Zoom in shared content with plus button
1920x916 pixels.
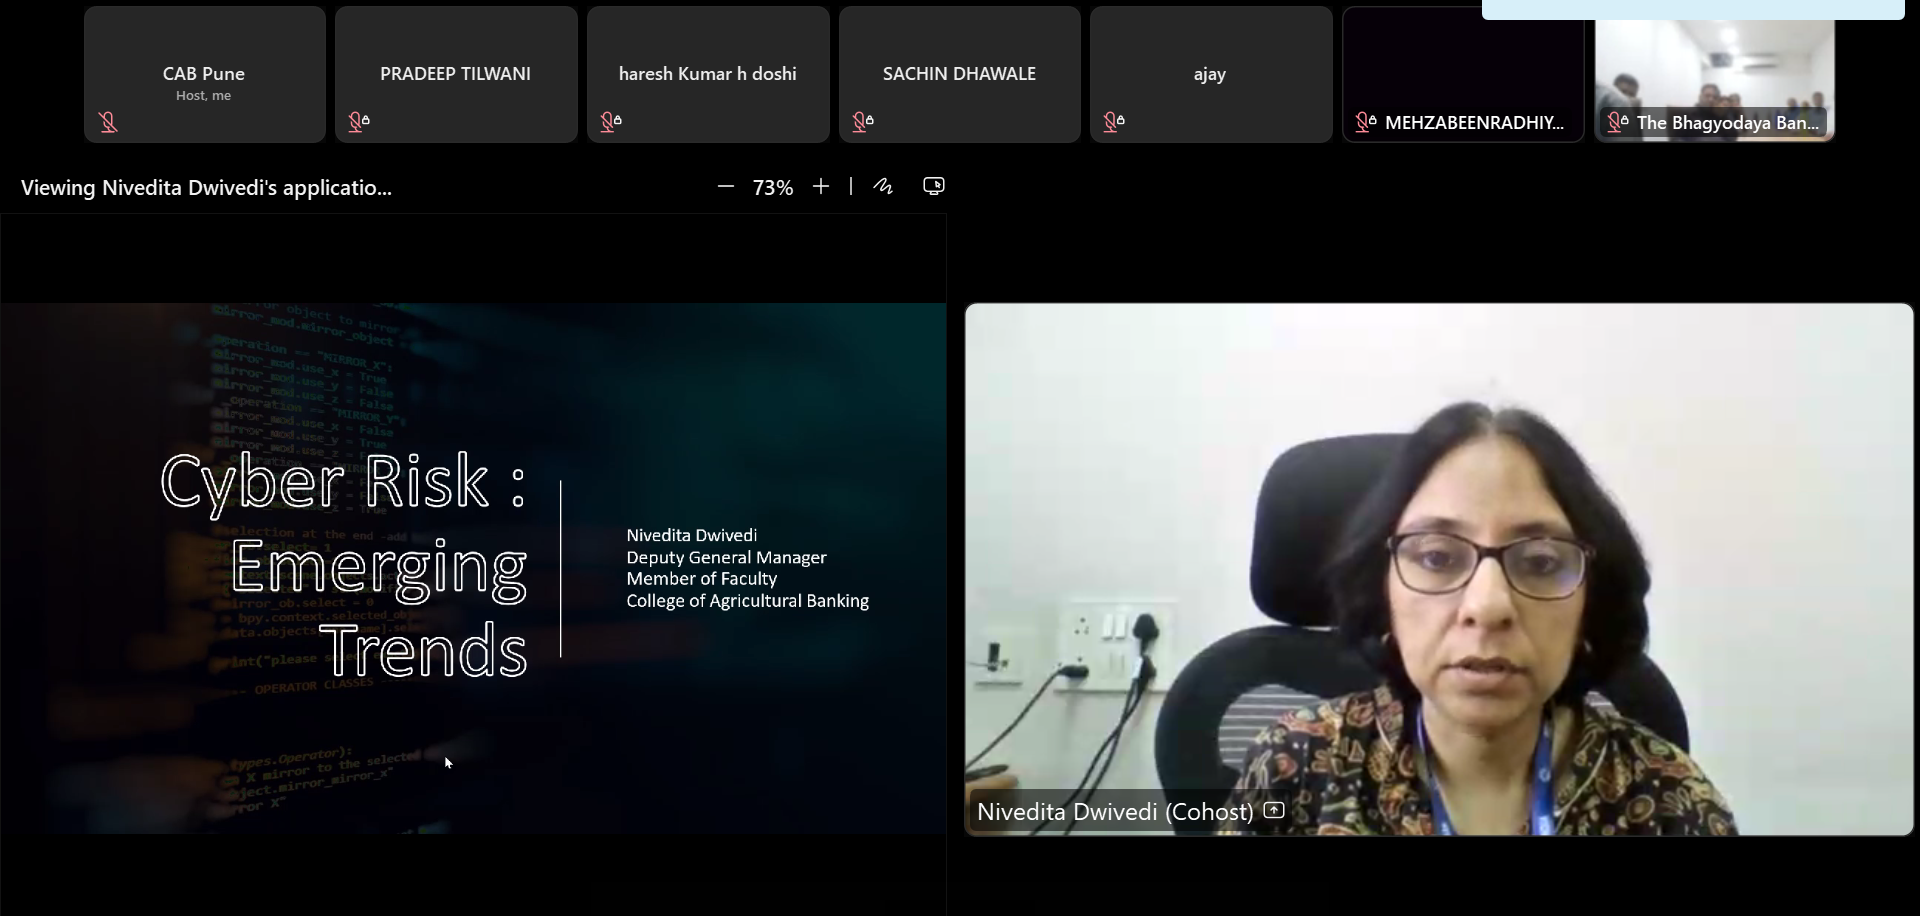click(821, 187)
